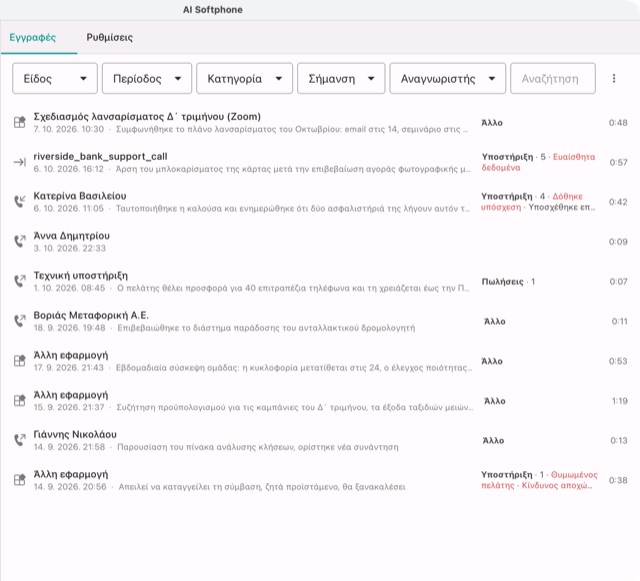Click summary Επιβεβαιώθηκε το διάστημα παράδοσης
Image resolution: width=640 pixels, height=581 pixels.
266,328
